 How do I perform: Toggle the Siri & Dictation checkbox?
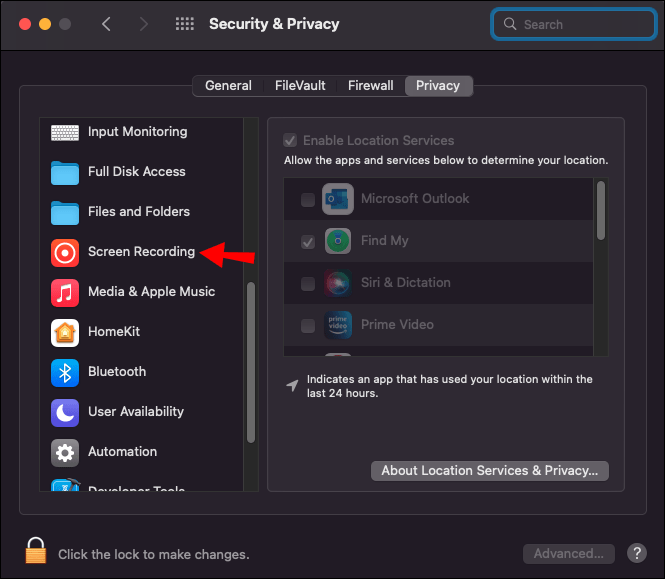click(x=307, y=283)
